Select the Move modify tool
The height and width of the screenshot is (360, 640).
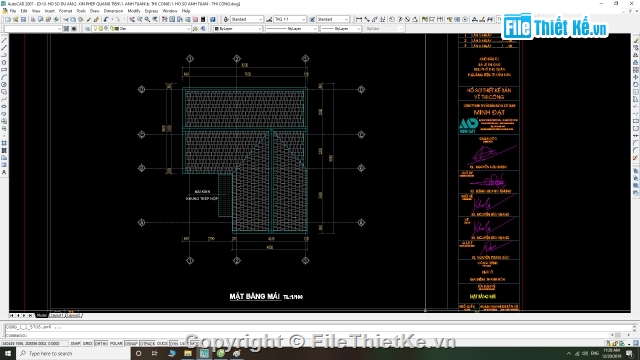[636, 77]
